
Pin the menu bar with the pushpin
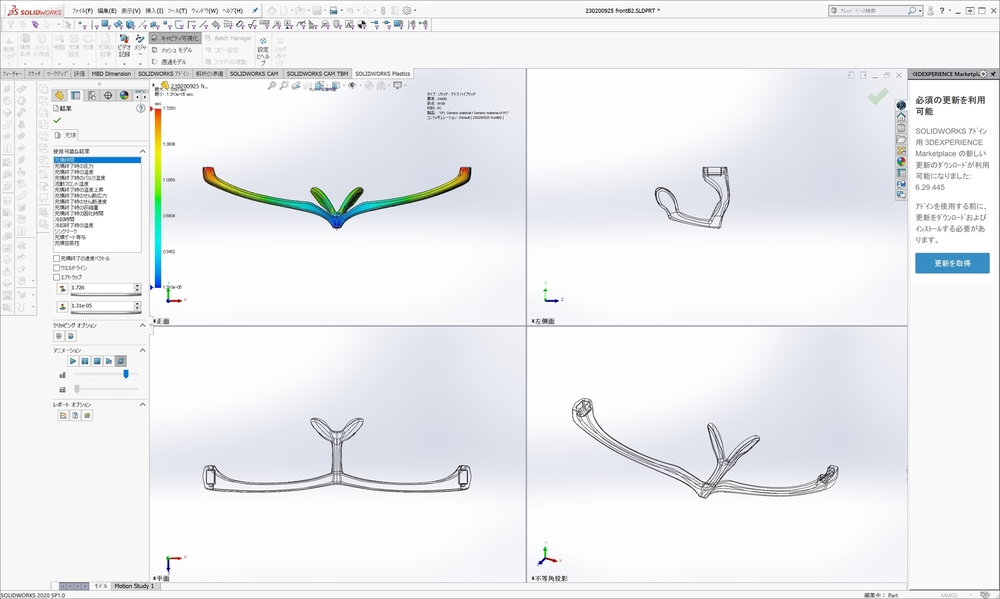pos(255,10)
